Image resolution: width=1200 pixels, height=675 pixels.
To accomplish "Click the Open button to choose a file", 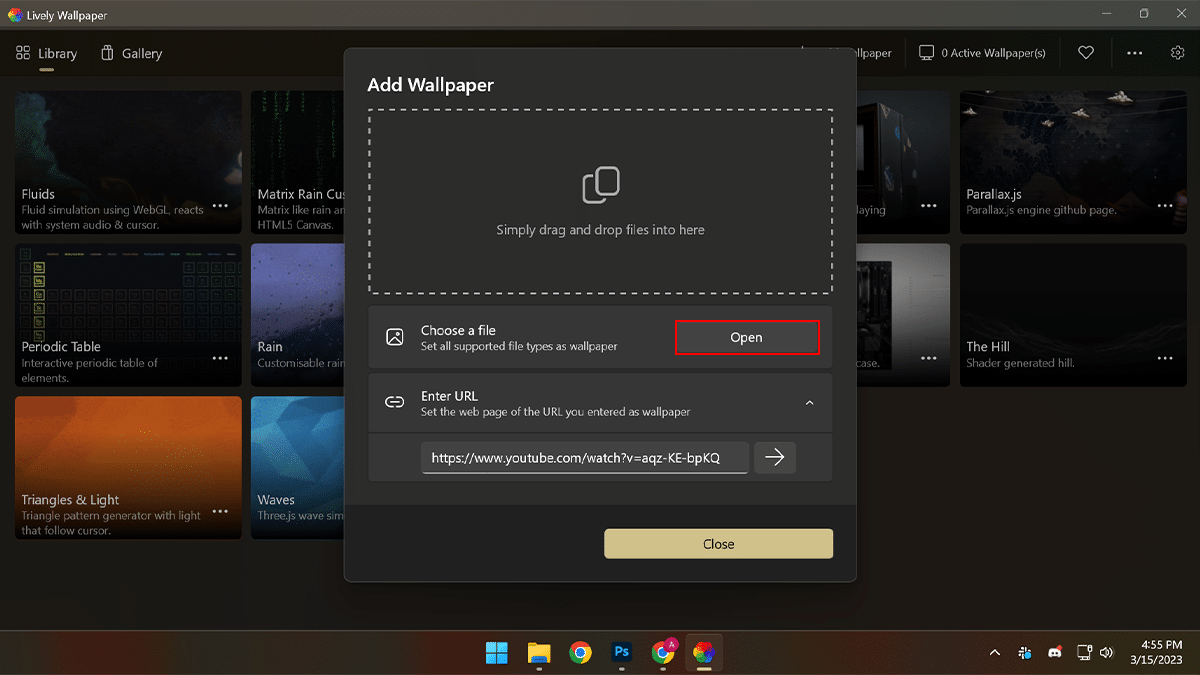I will [746, 338].
